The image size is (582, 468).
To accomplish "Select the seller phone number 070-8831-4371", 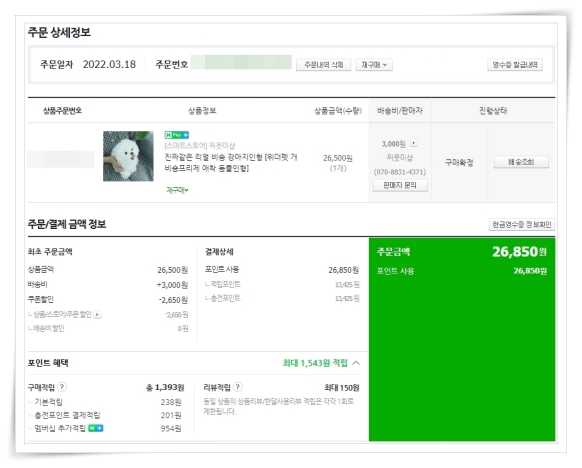I will [400, 172].
